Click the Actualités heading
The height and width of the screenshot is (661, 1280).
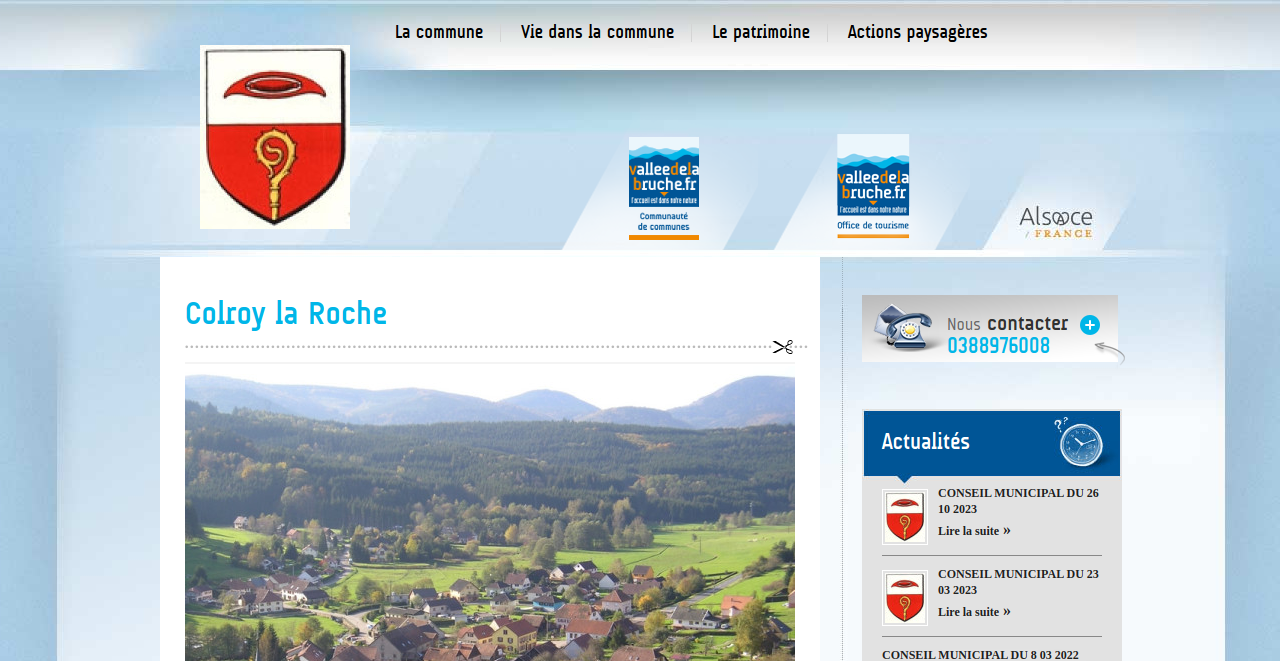925,441
